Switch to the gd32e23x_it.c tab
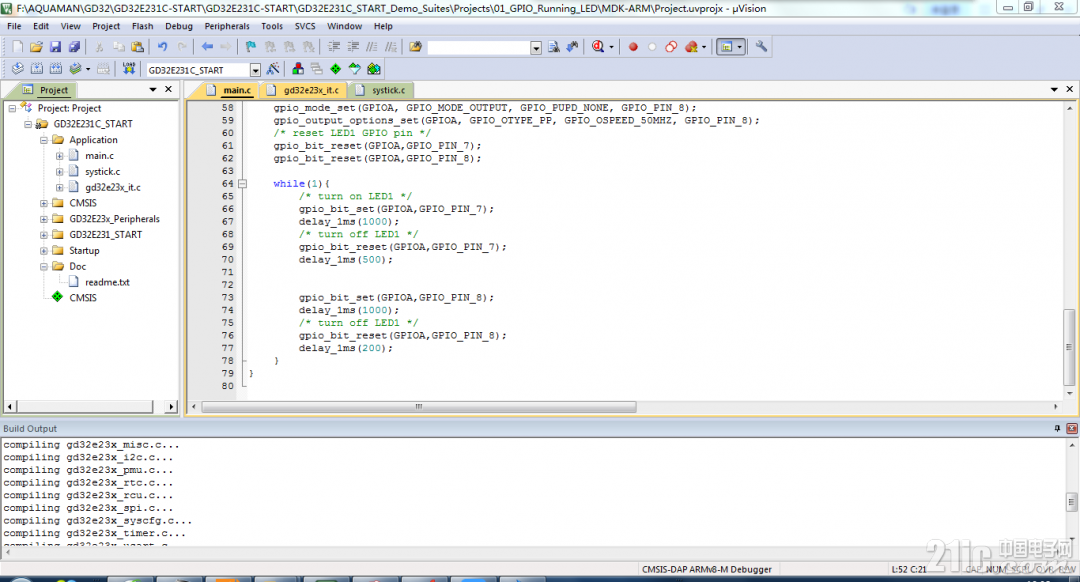Image resolution: width=1080 pixels, height=582 pixels. click(304, 90)
